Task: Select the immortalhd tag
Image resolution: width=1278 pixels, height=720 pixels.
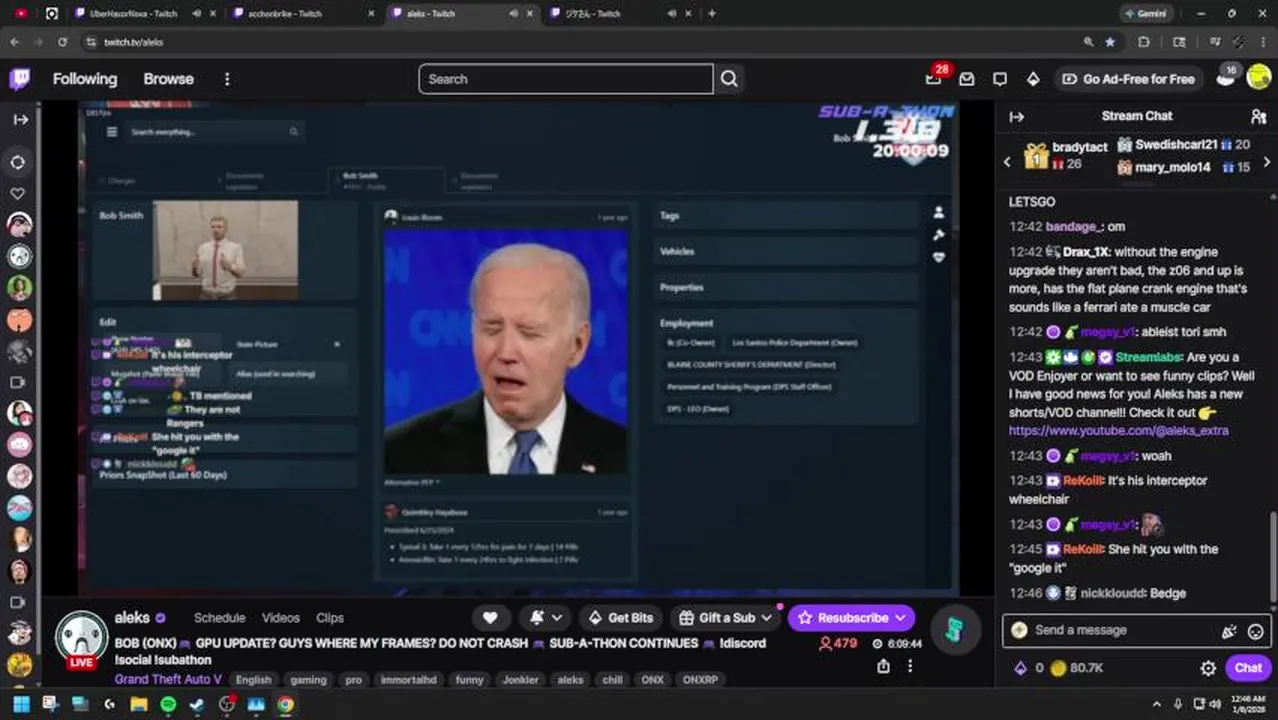Action: point(408,680)
